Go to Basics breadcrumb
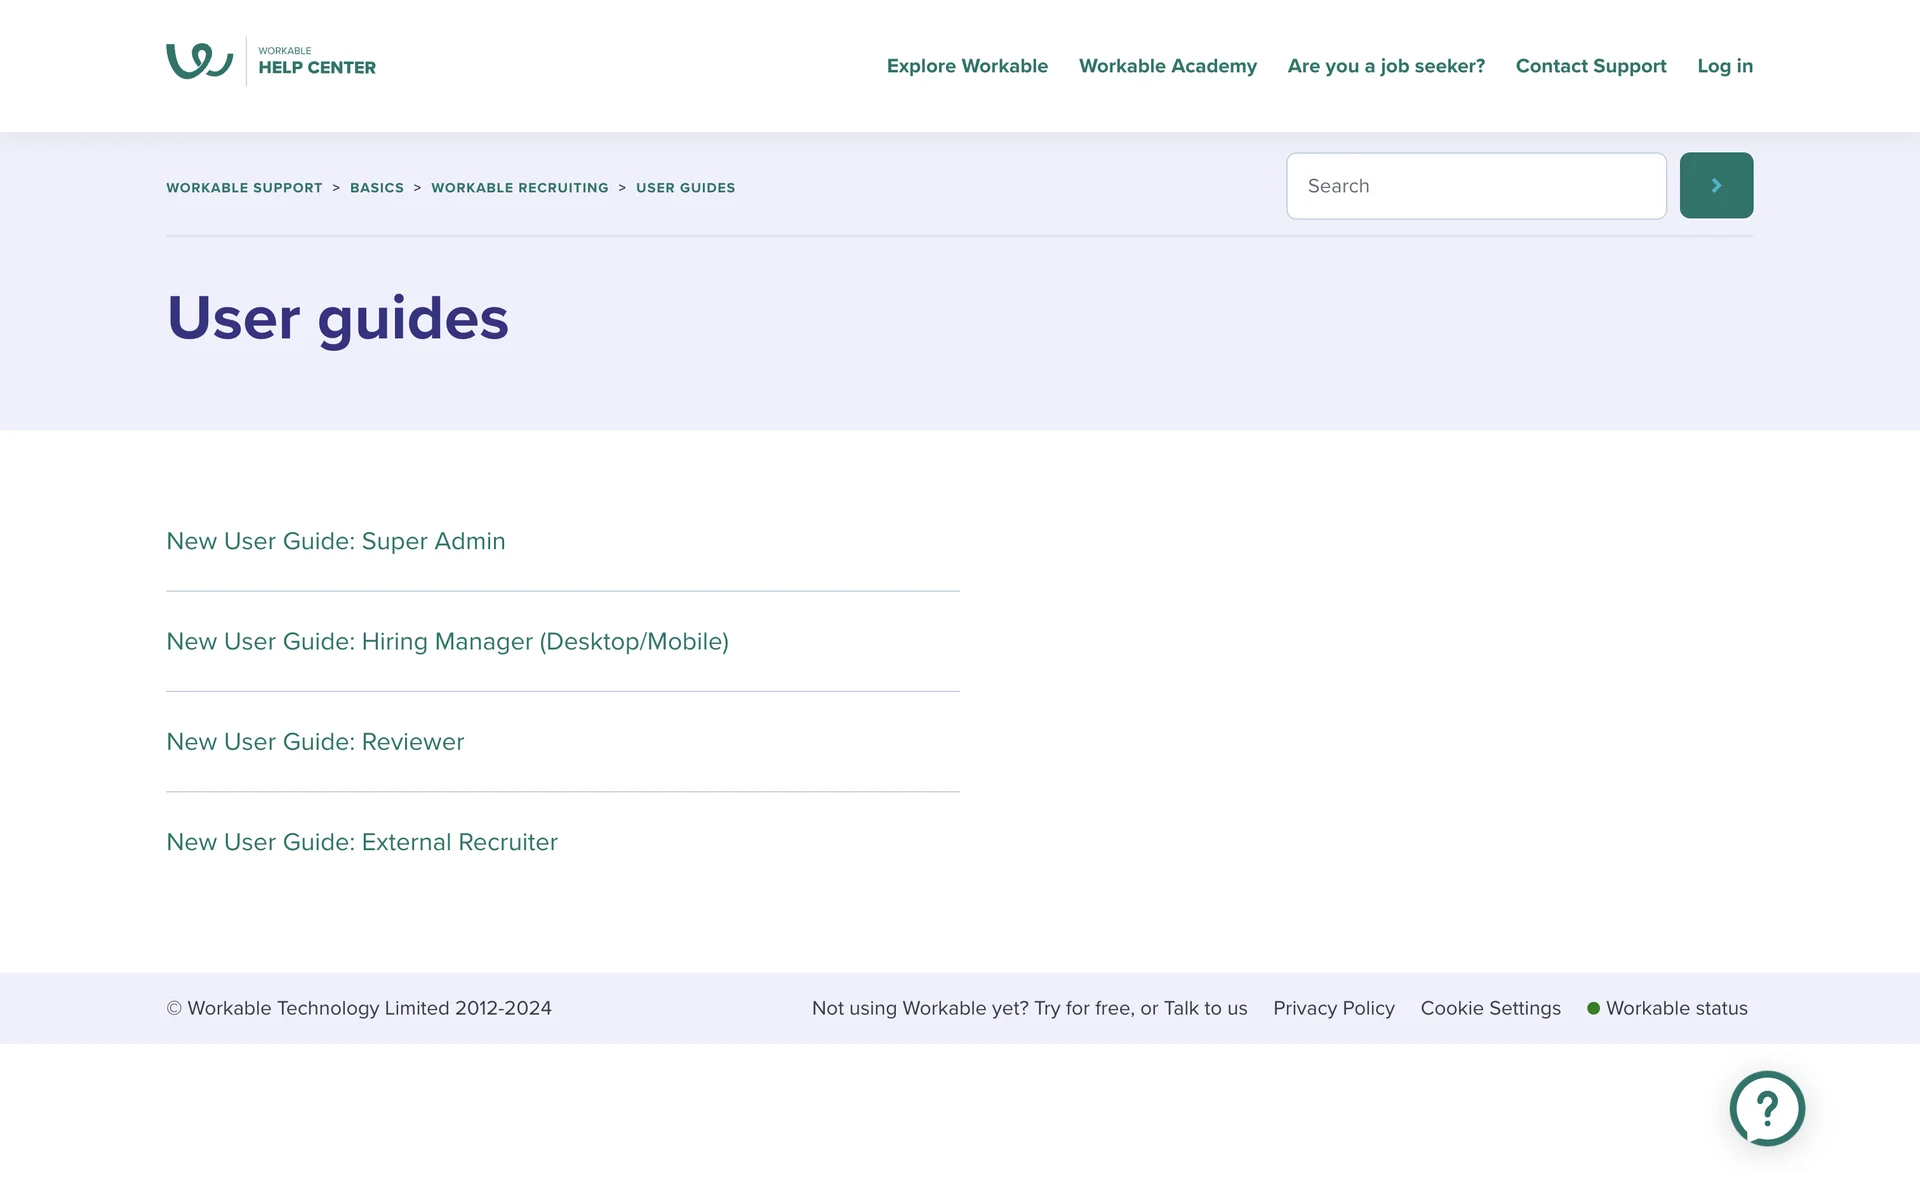Image resolution: width=1920 pixels, height=1200 pixels. [x=376, y=188]
